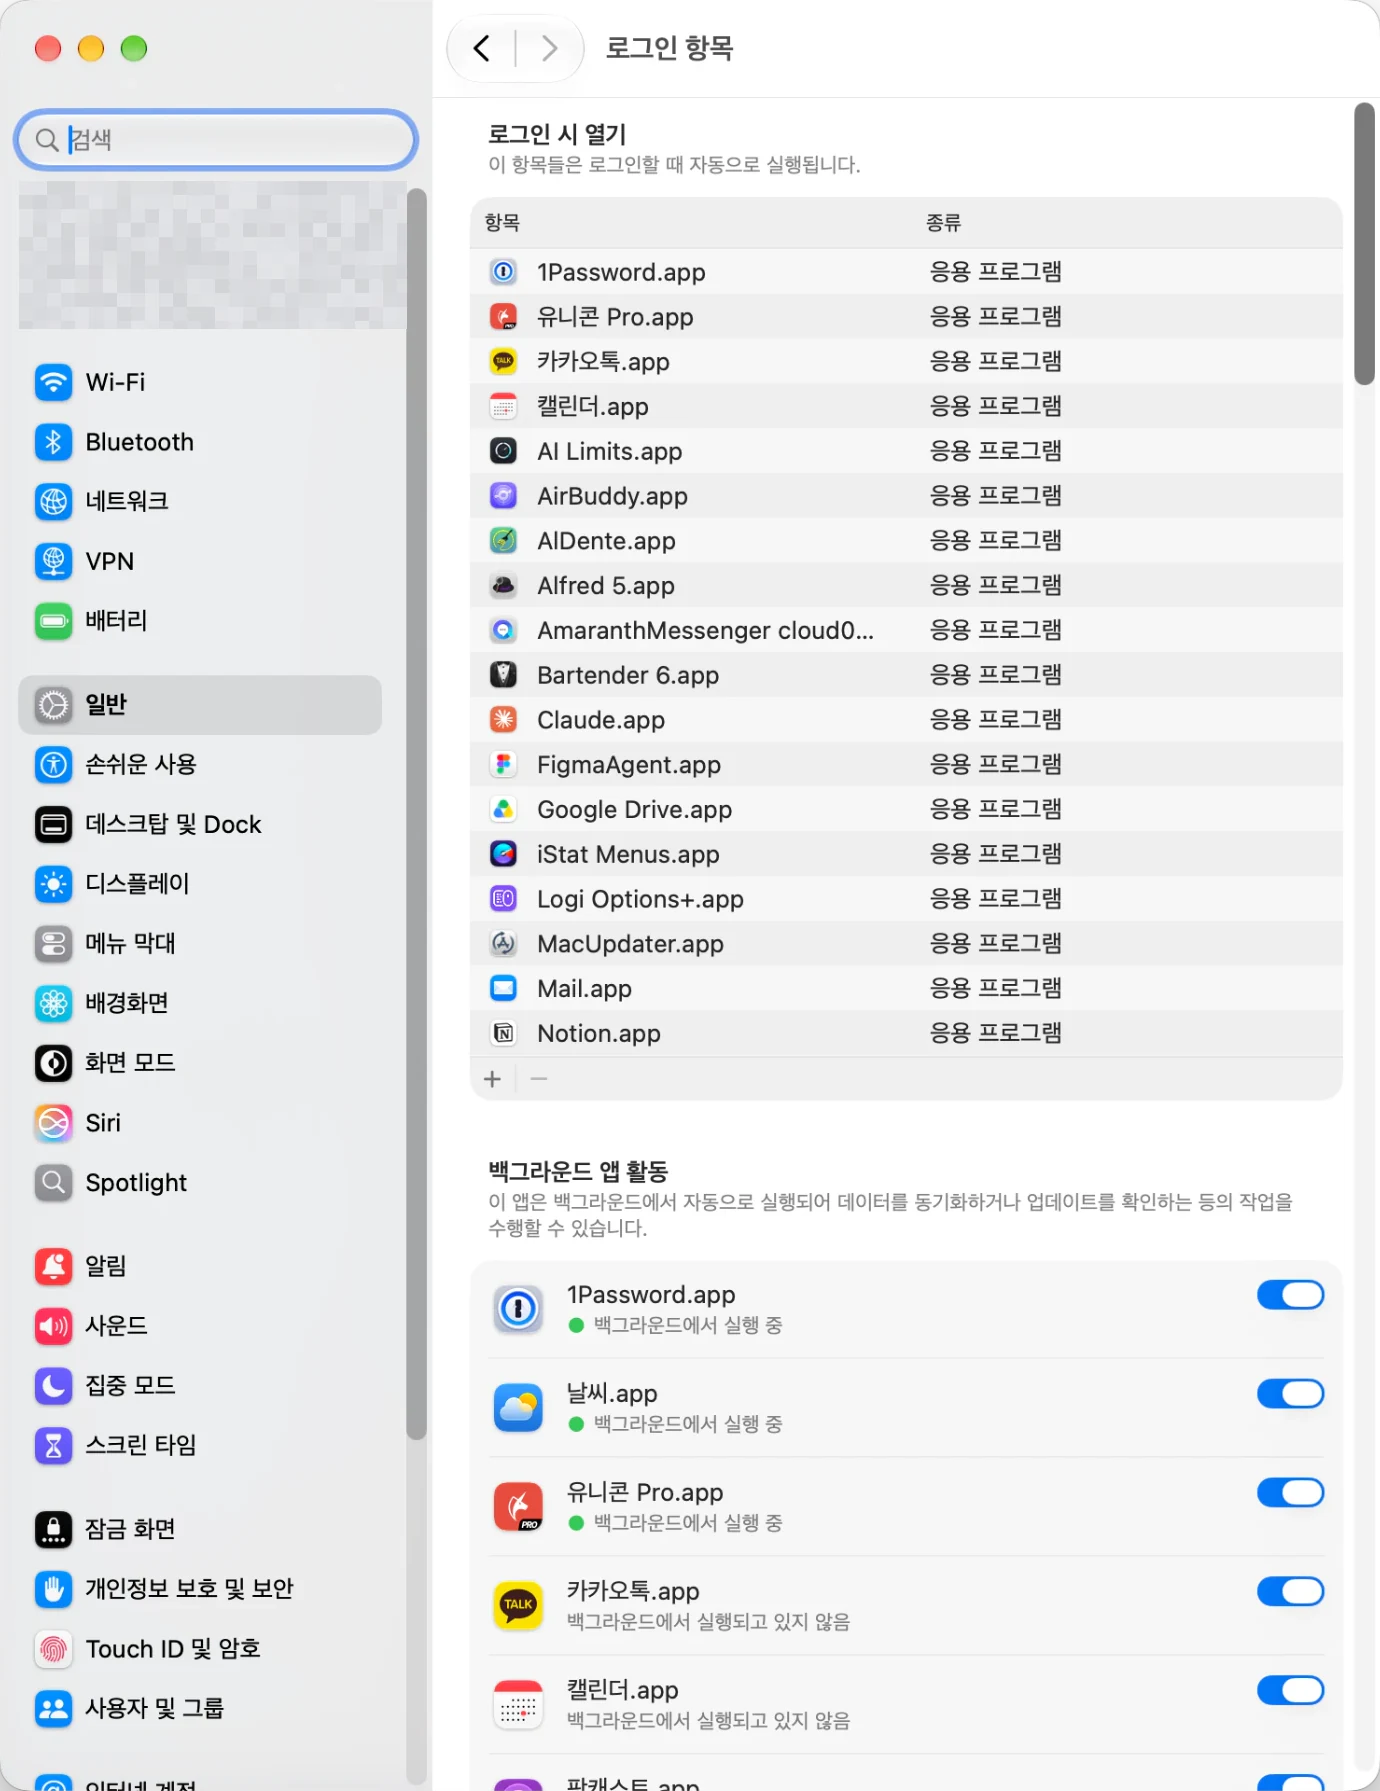Select AlDente.app login item

(906, 541)
